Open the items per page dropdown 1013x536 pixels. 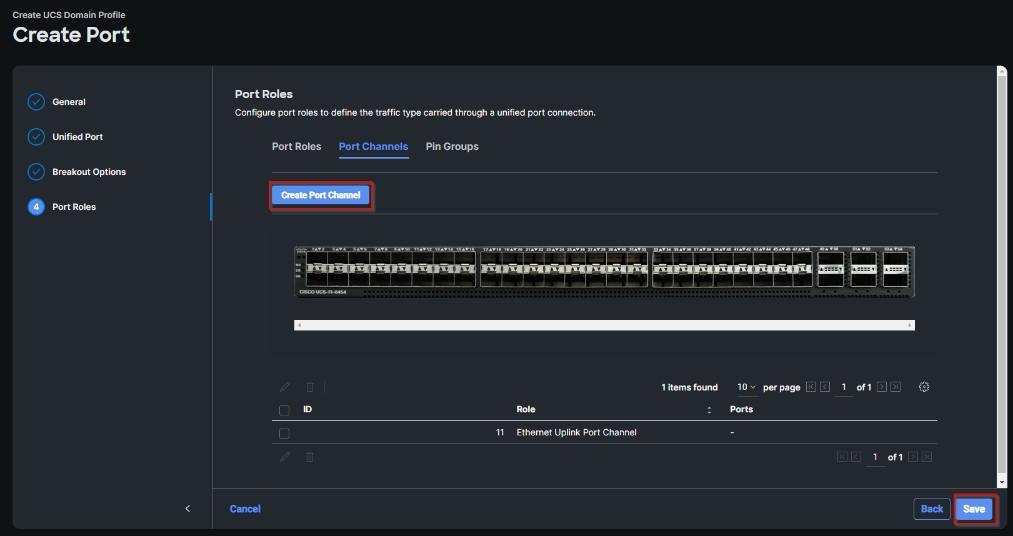coord(747,387)
